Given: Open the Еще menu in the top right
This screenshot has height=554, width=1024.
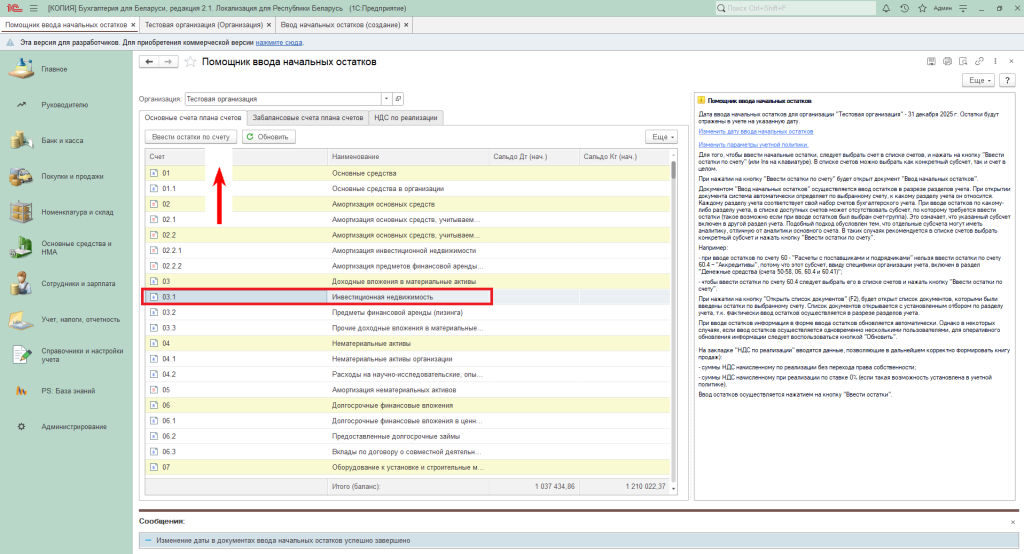Looking at the screenshot, I should click(x=976, y=80).
